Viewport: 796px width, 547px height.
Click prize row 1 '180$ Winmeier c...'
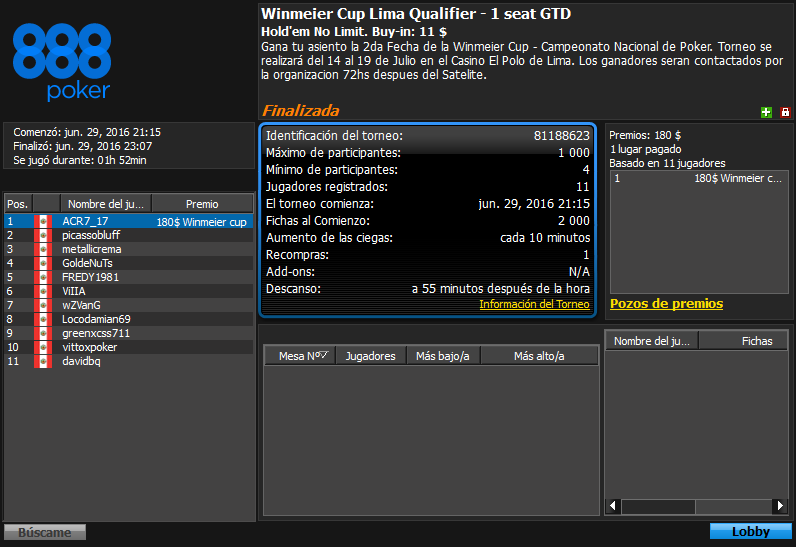click(699, 178)
